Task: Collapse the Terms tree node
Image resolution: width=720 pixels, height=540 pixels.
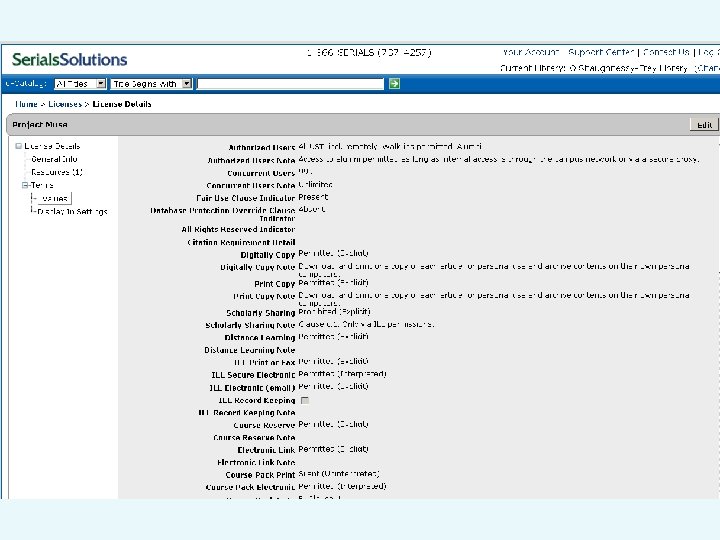Action: point(25,185)
